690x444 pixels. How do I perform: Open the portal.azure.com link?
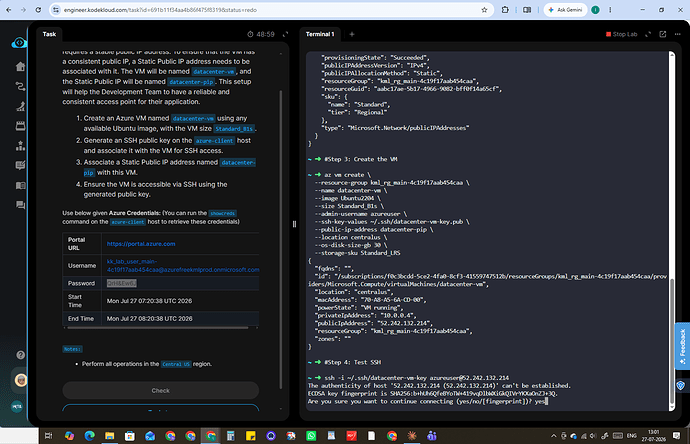click(141, 243)
